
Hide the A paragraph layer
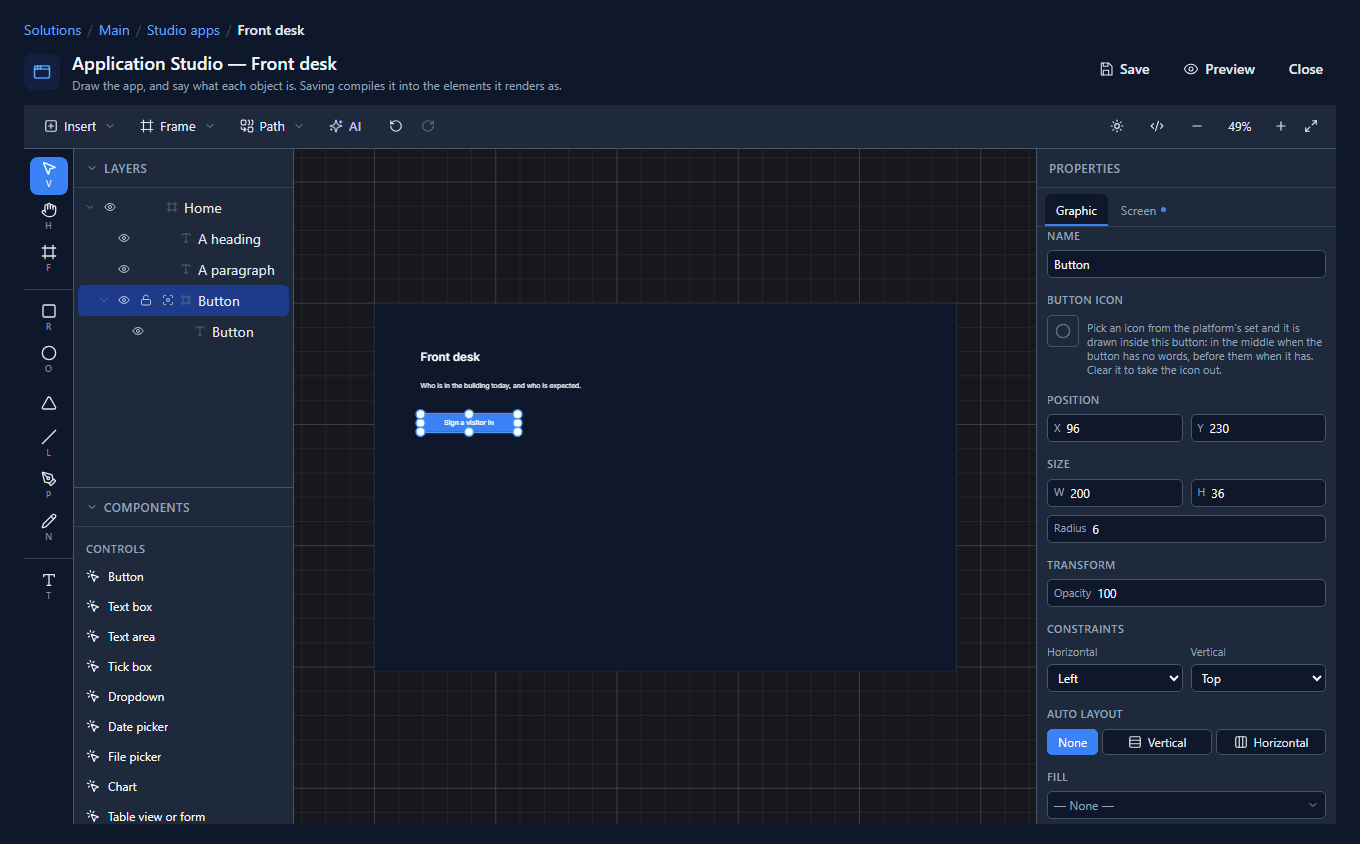point(124,270)
